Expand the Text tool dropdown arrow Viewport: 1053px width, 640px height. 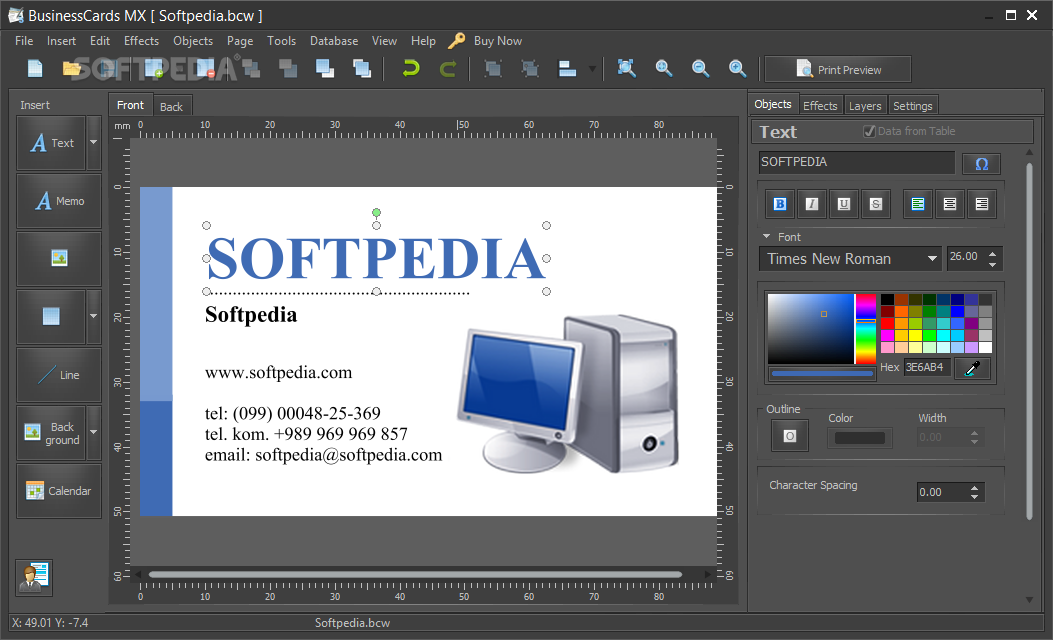coord(93,143)
